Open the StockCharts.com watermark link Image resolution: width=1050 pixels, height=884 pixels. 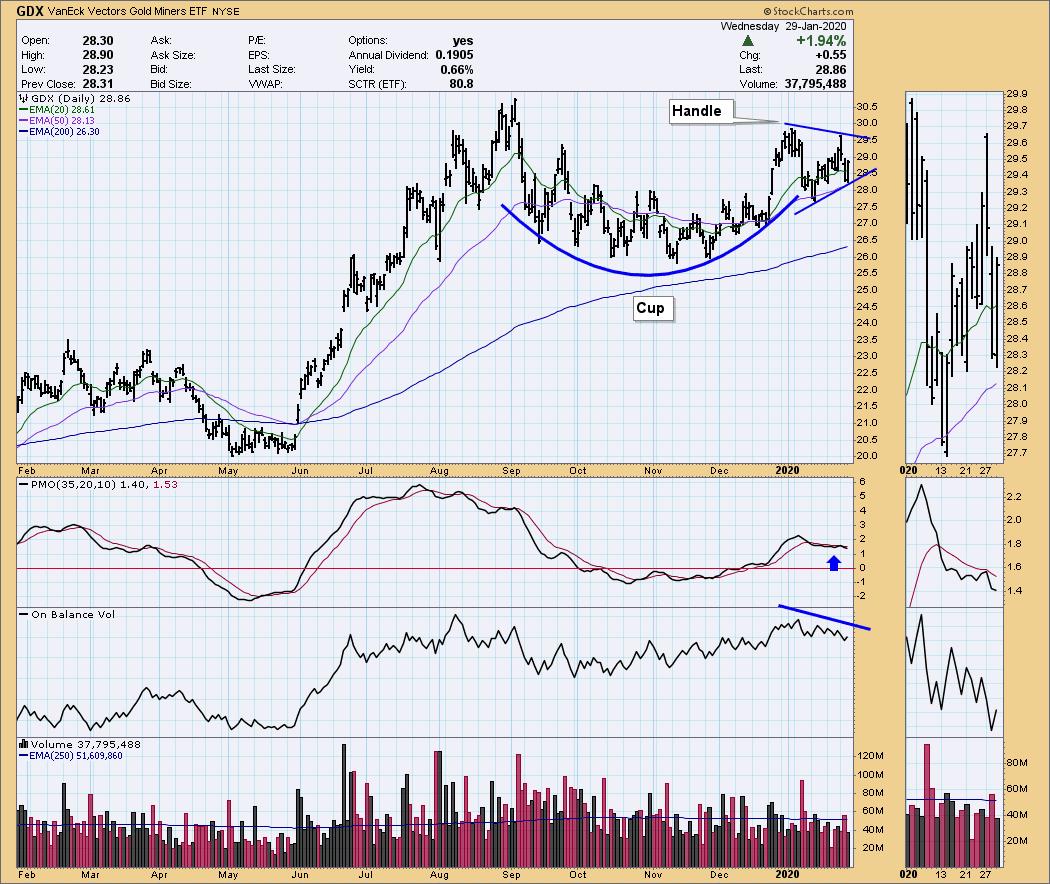pyautogui.click(x=808, y=11)
